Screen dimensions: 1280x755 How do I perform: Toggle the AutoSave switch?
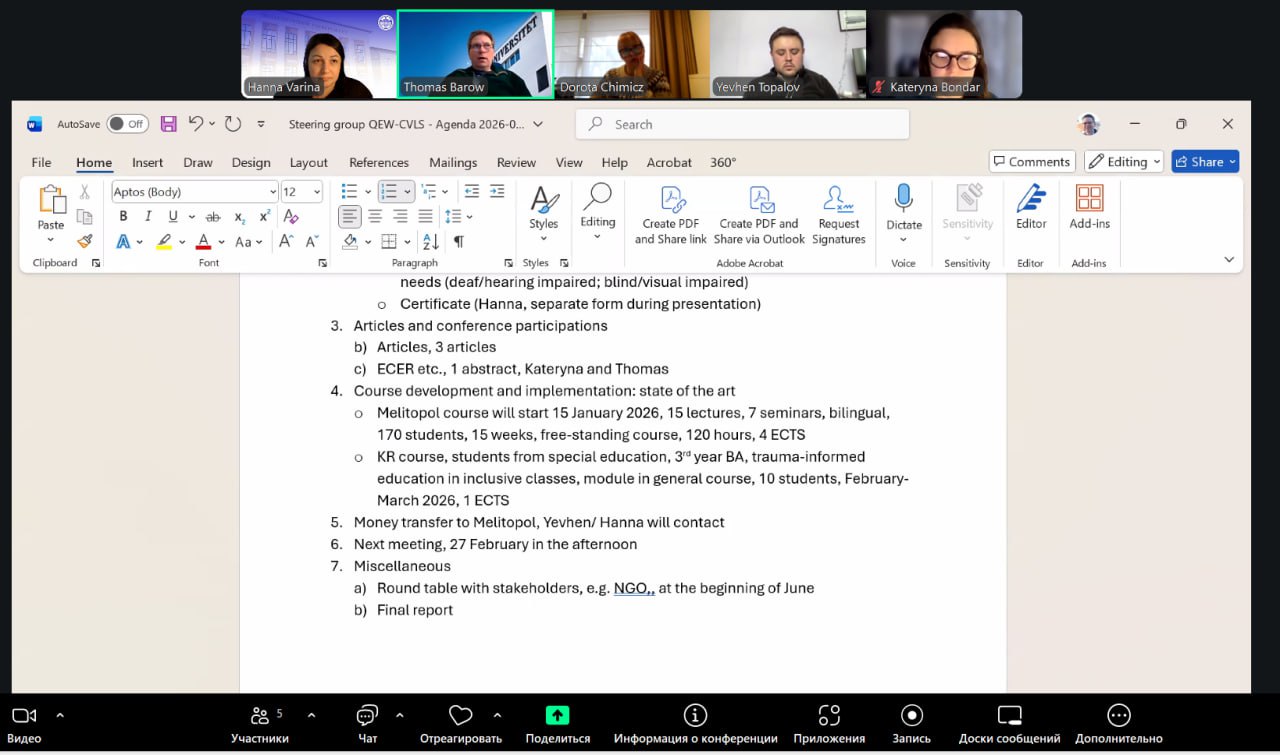pos(127,124)
